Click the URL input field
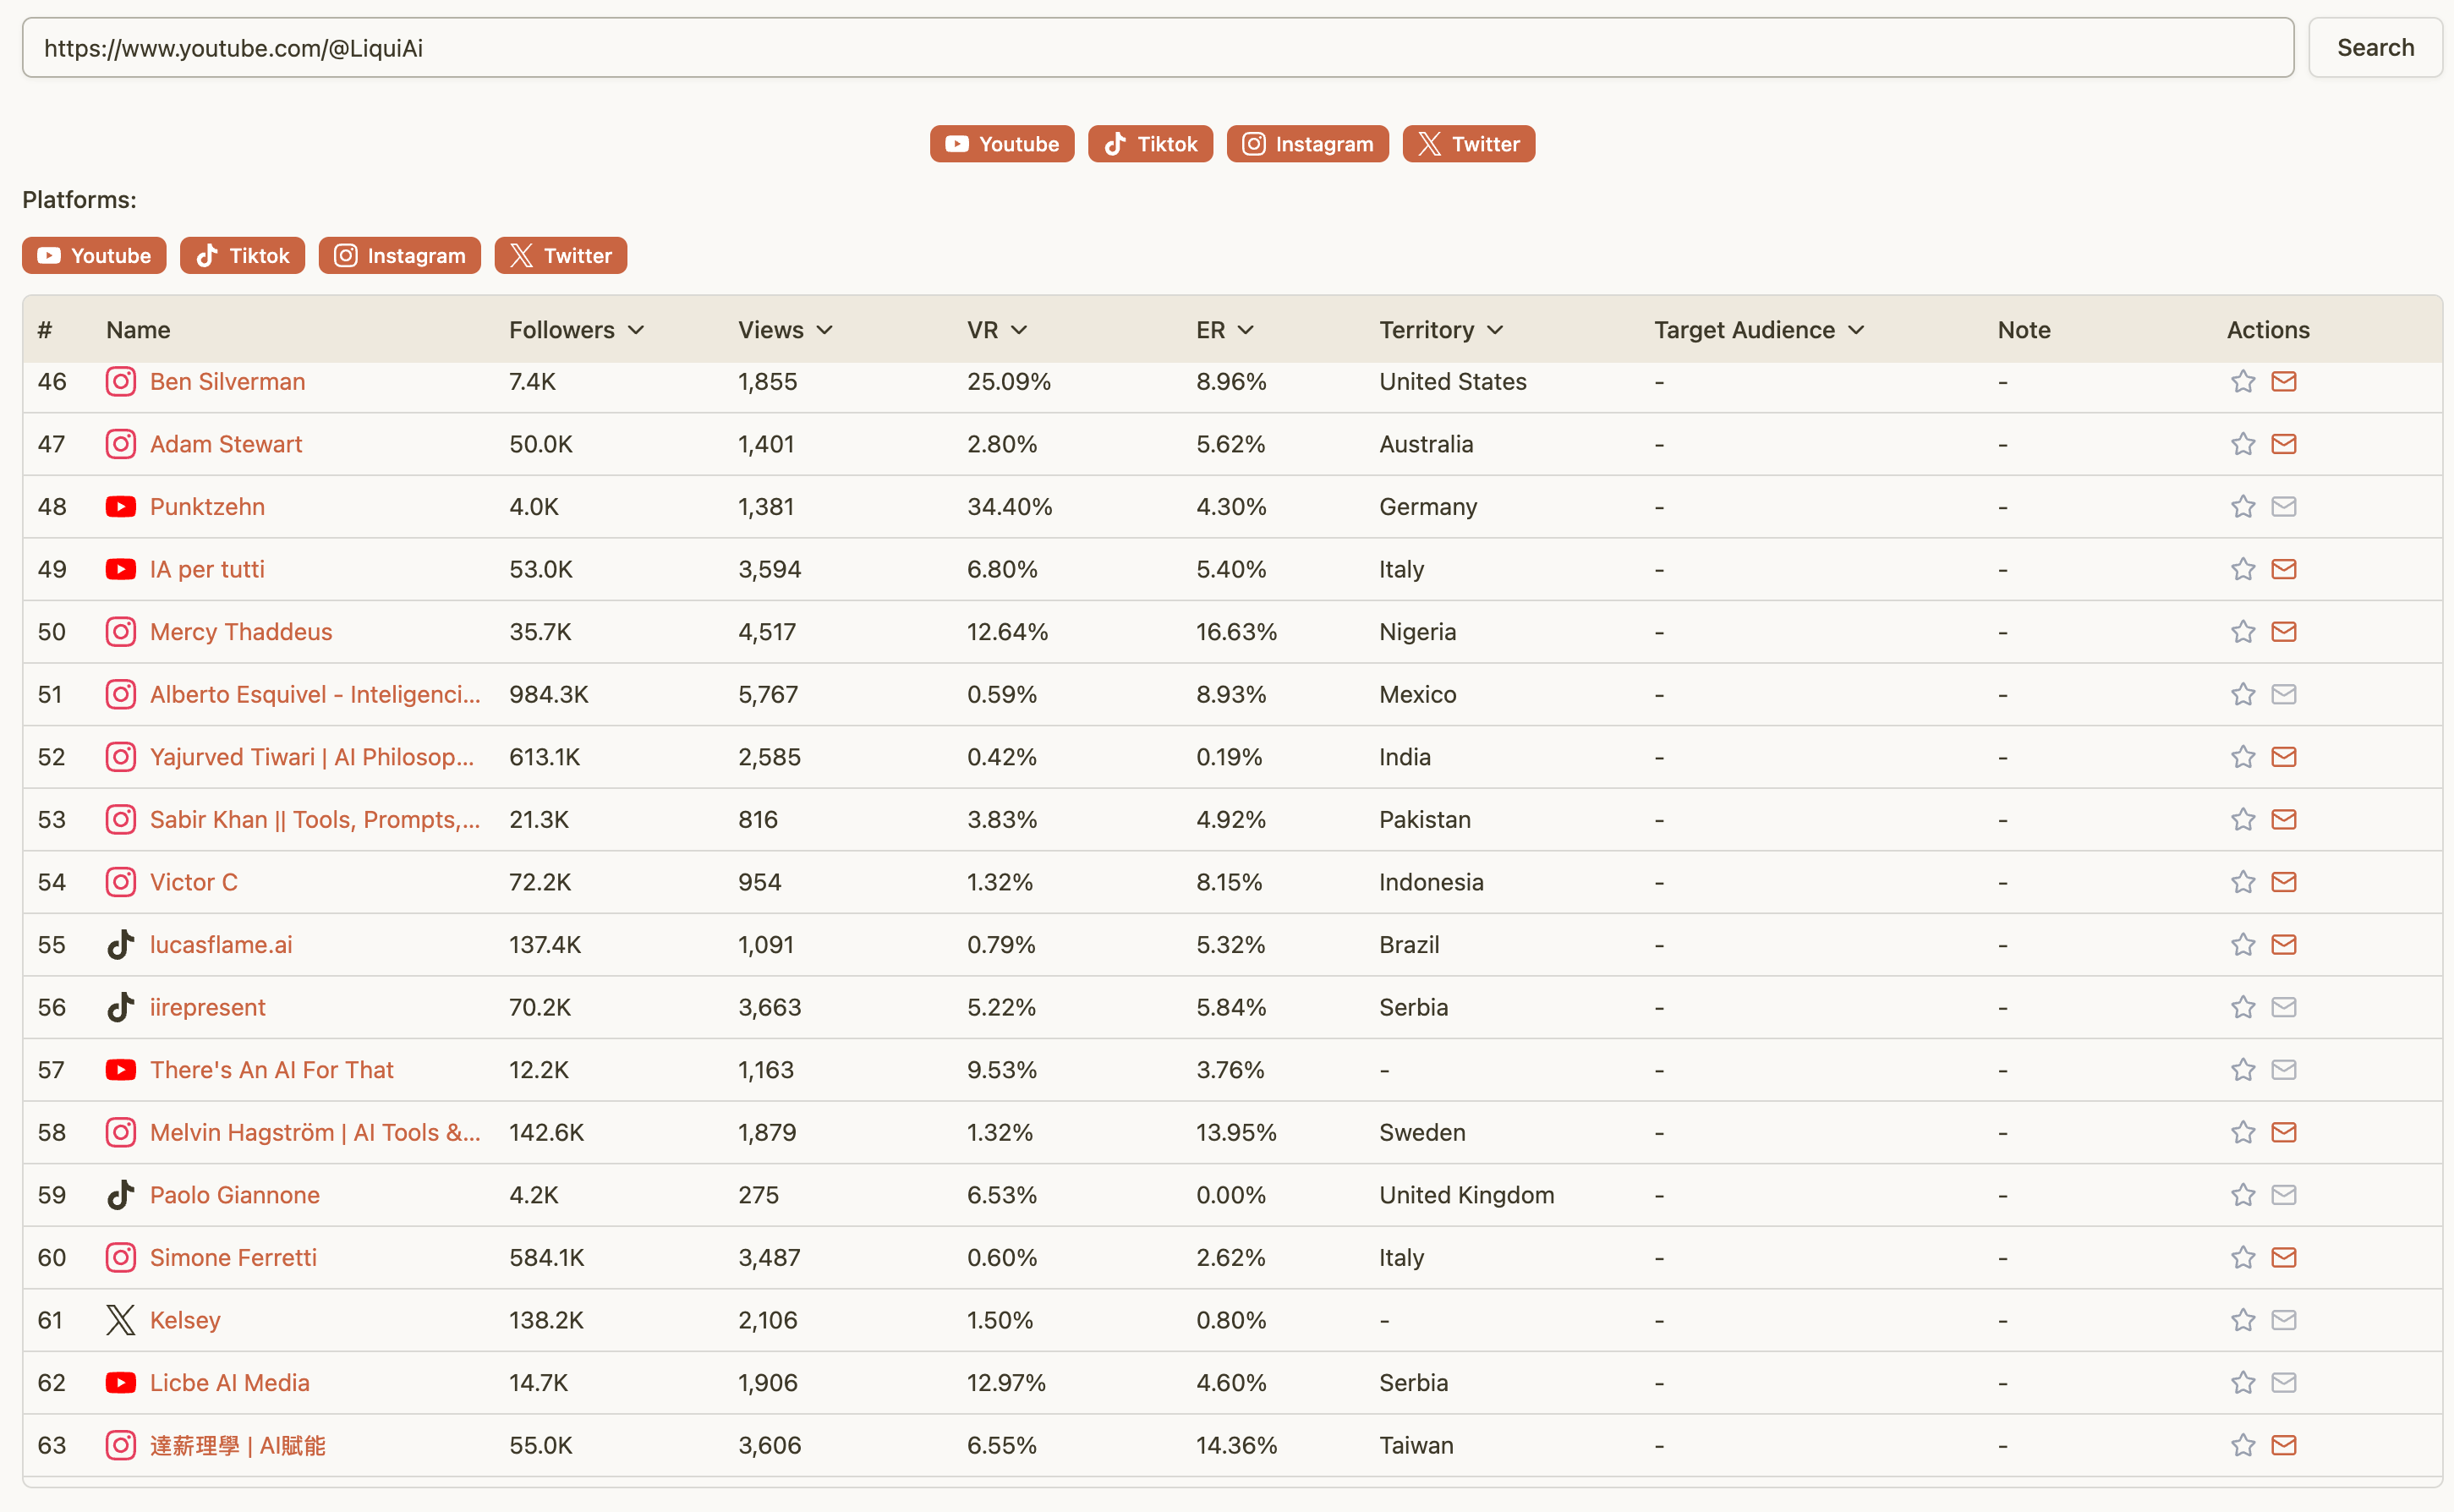Viewport: 2454px width, 1512px height. coord(1157,48)
